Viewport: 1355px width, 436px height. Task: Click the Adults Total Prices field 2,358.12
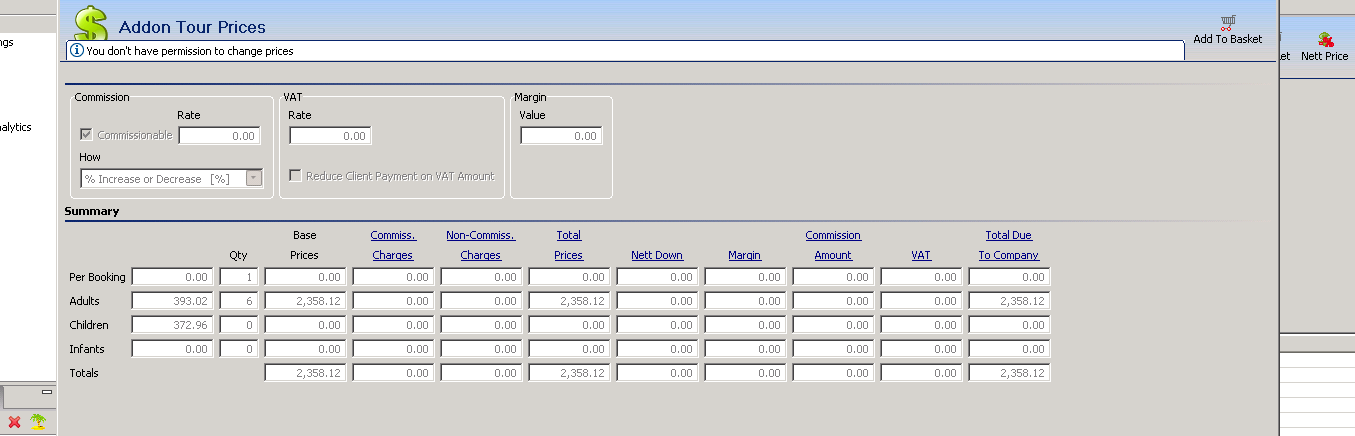click(569, 301)
